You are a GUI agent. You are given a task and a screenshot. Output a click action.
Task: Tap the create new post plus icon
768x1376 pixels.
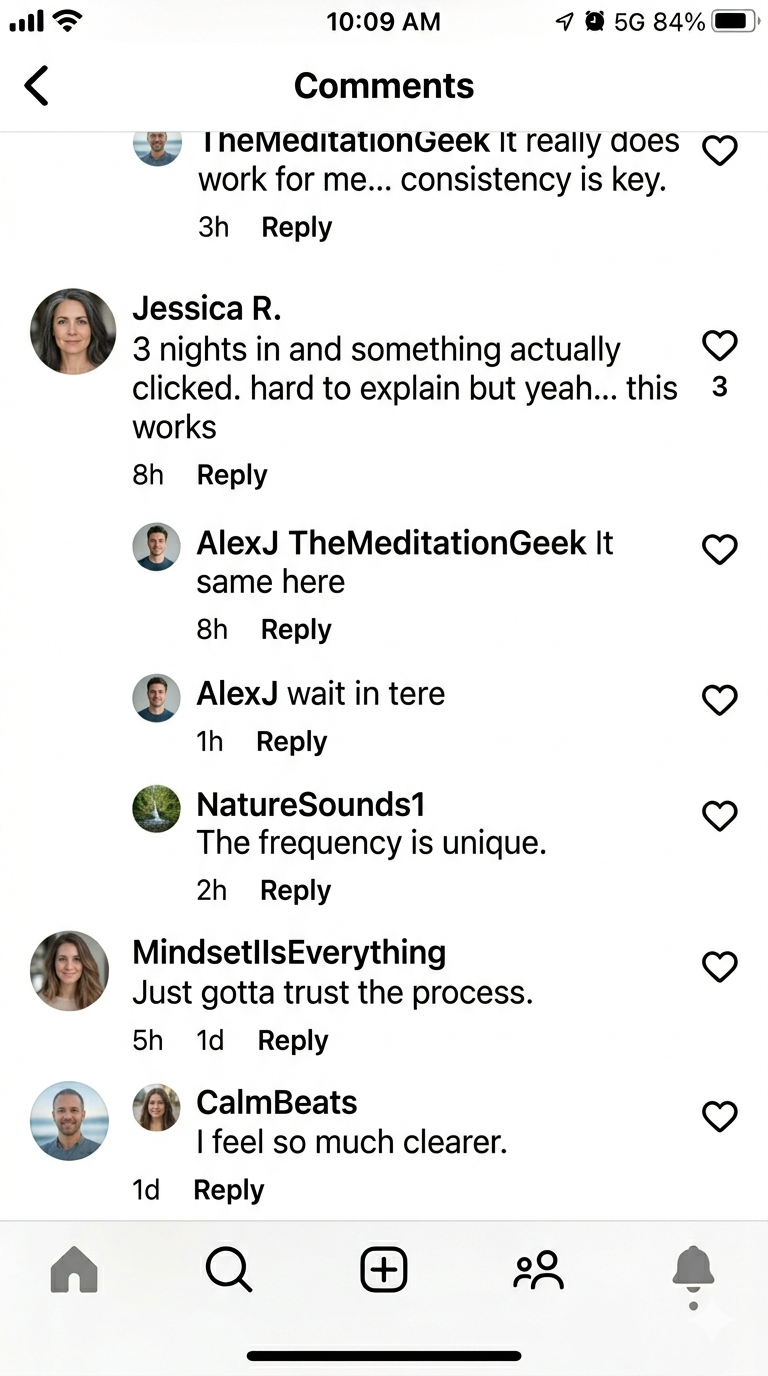tap(384, 1270)
